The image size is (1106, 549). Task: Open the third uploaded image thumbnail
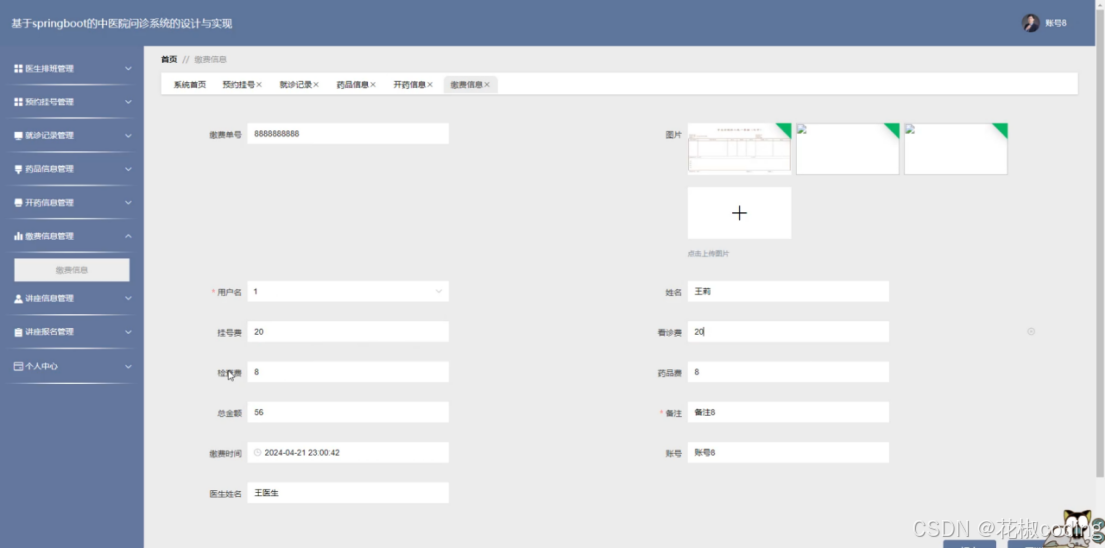(x=956, y=149)
